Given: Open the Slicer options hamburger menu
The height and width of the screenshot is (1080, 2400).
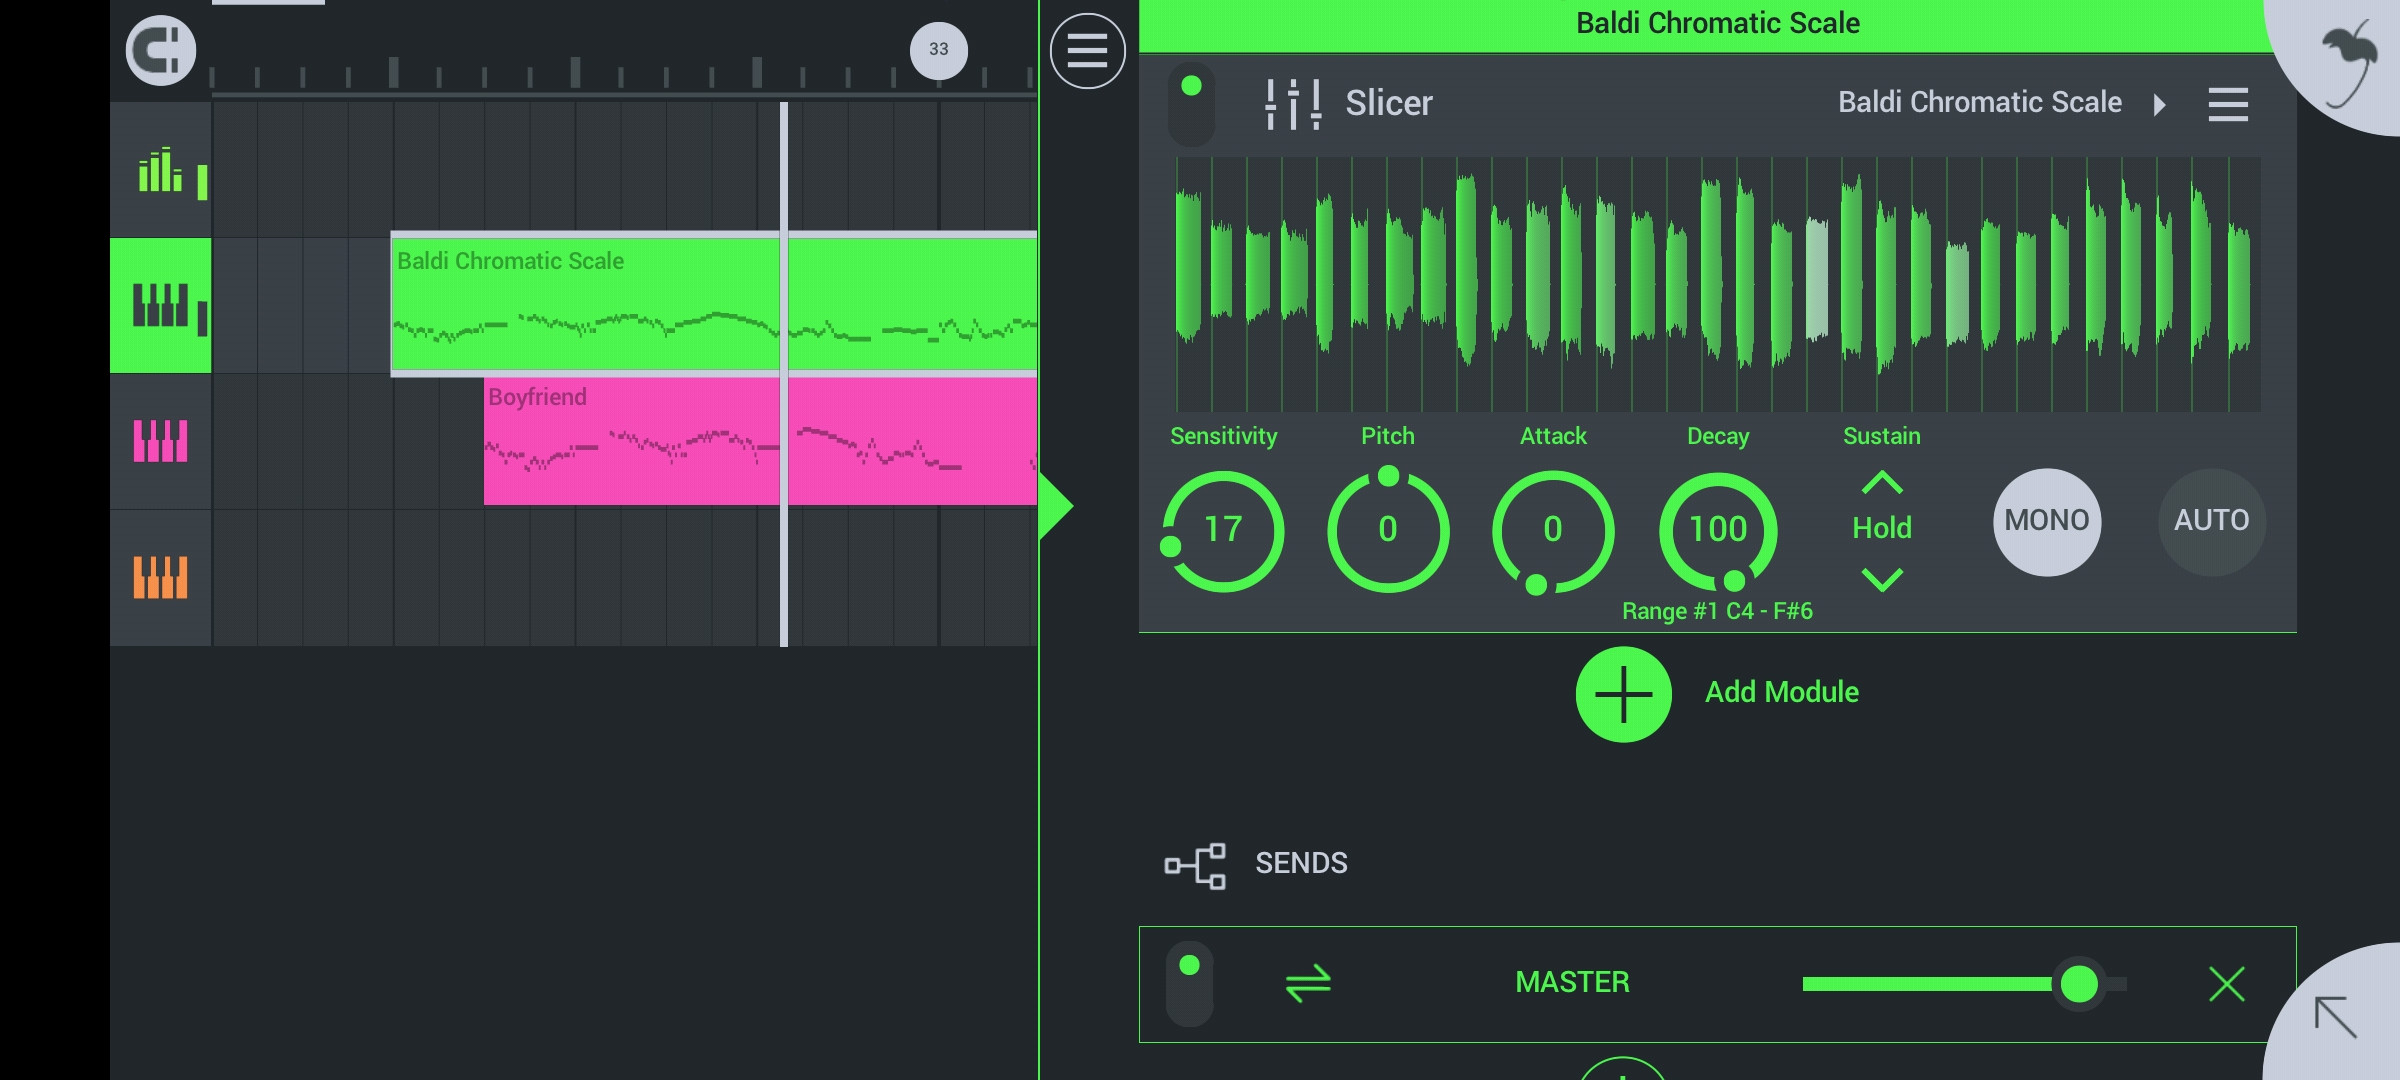Looking at the screenshot, I should (x=2228, y=104).
